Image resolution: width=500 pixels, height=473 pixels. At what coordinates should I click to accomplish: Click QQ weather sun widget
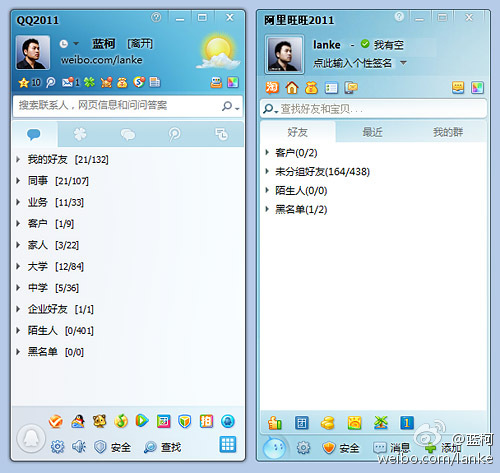(x=218, y=52)
